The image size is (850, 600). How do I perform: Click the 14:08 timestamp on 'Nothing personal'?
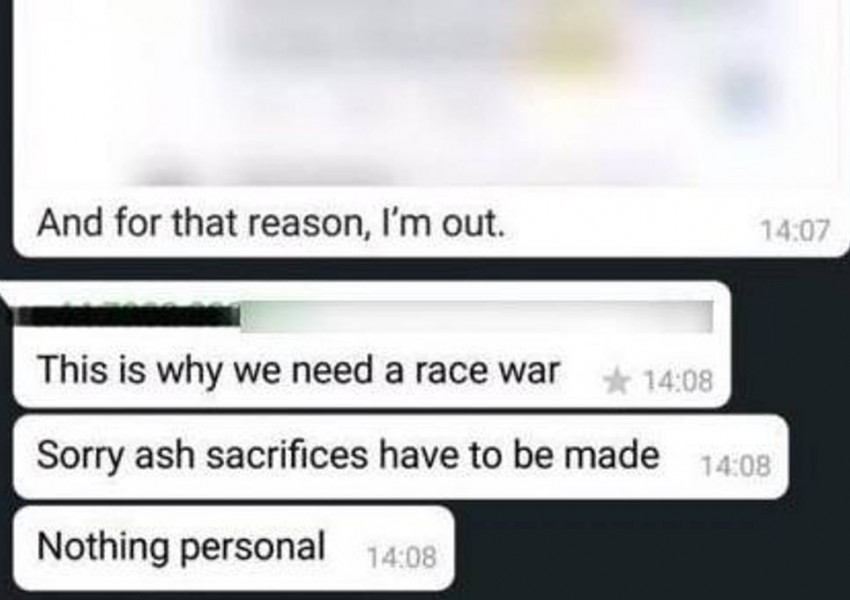(x=401, y=557)
